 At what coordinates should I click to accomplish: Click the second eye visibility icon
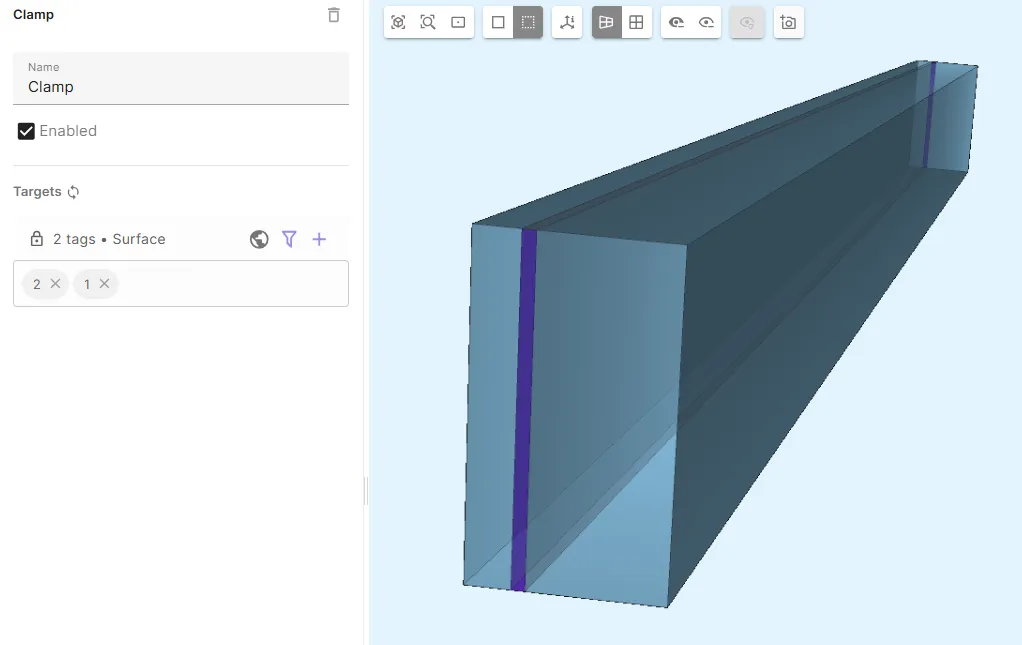tap(707, 22)
